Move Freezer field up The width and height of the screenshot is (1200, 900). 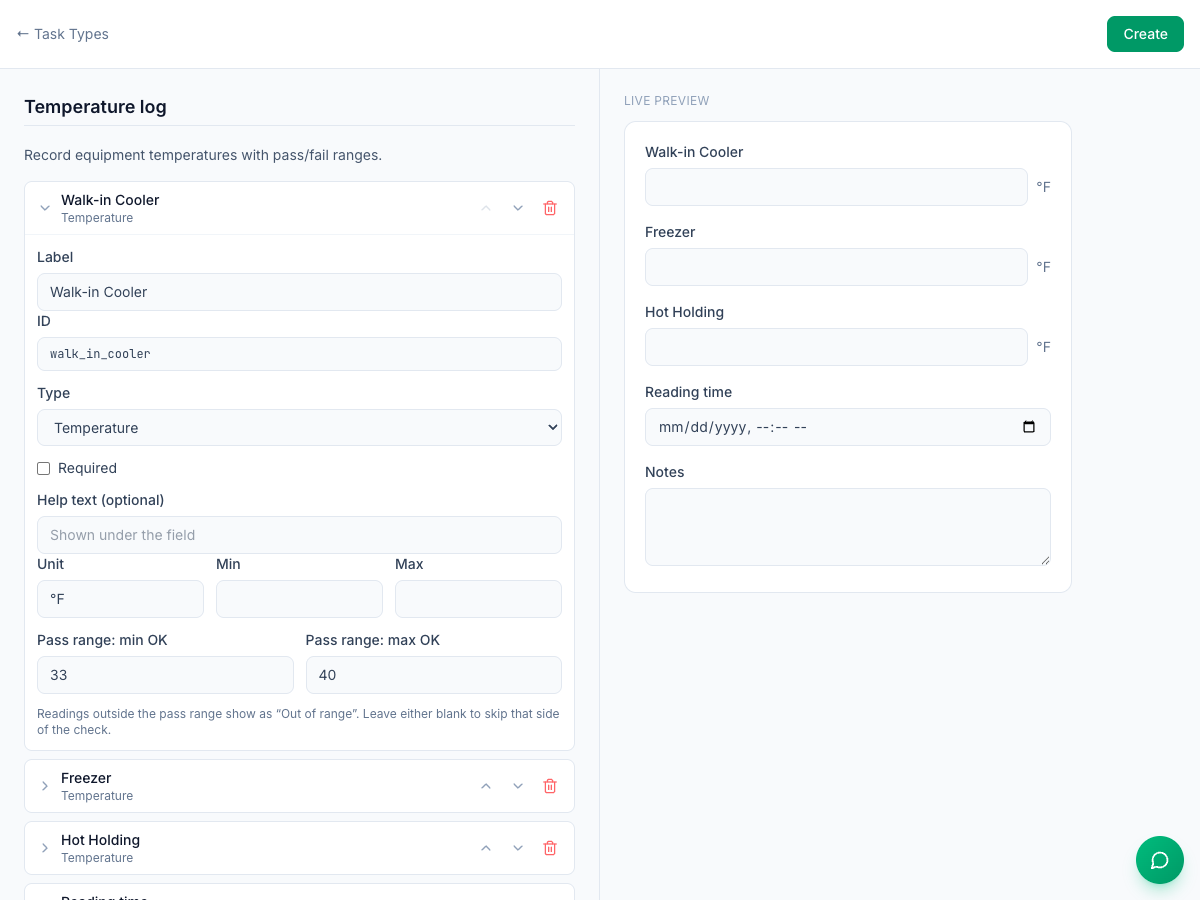point(486,786)
